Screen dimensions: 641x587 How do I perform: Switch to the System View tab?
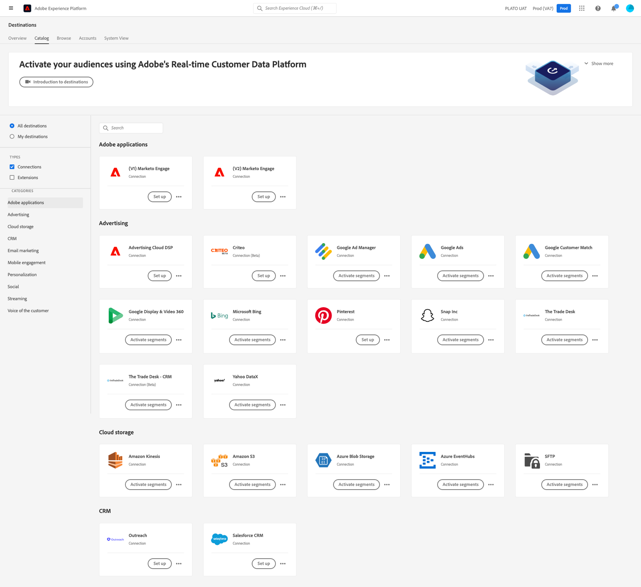(x=116, y=38)
